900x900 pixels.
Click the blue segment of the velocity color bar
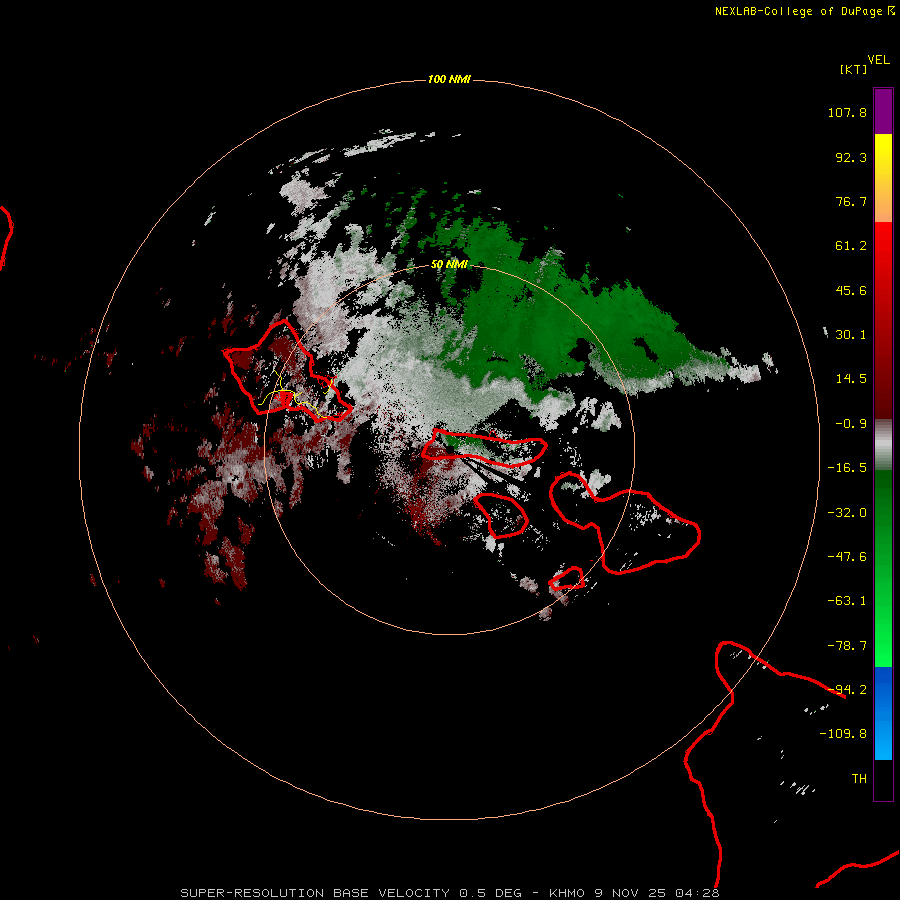pos(883,713)
